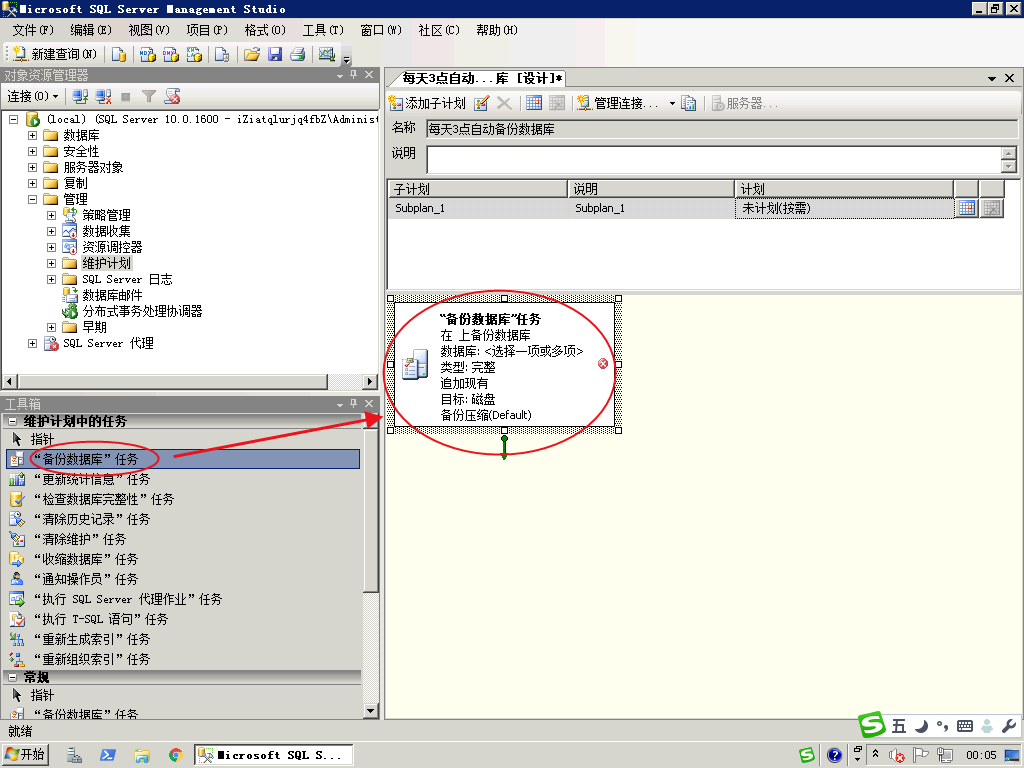Click the Add Subplan toolbar button
The width and height of the screenshot is (1024, 768).
click(x=427, y=103)
